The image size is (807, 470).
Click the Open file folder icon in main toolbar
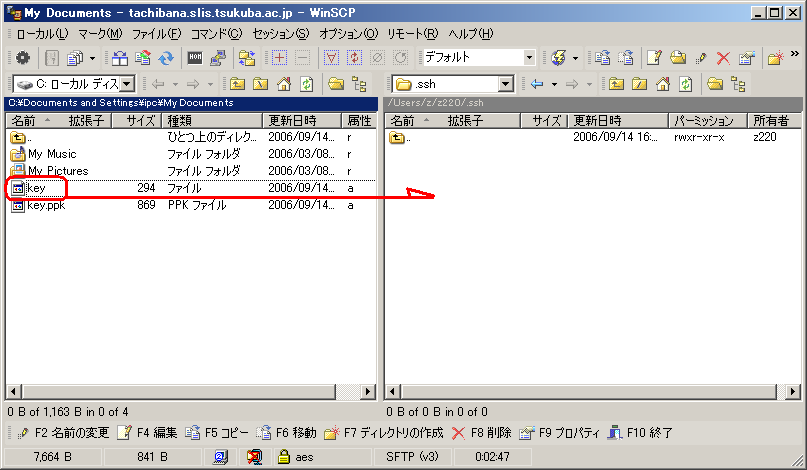(678, 58)
